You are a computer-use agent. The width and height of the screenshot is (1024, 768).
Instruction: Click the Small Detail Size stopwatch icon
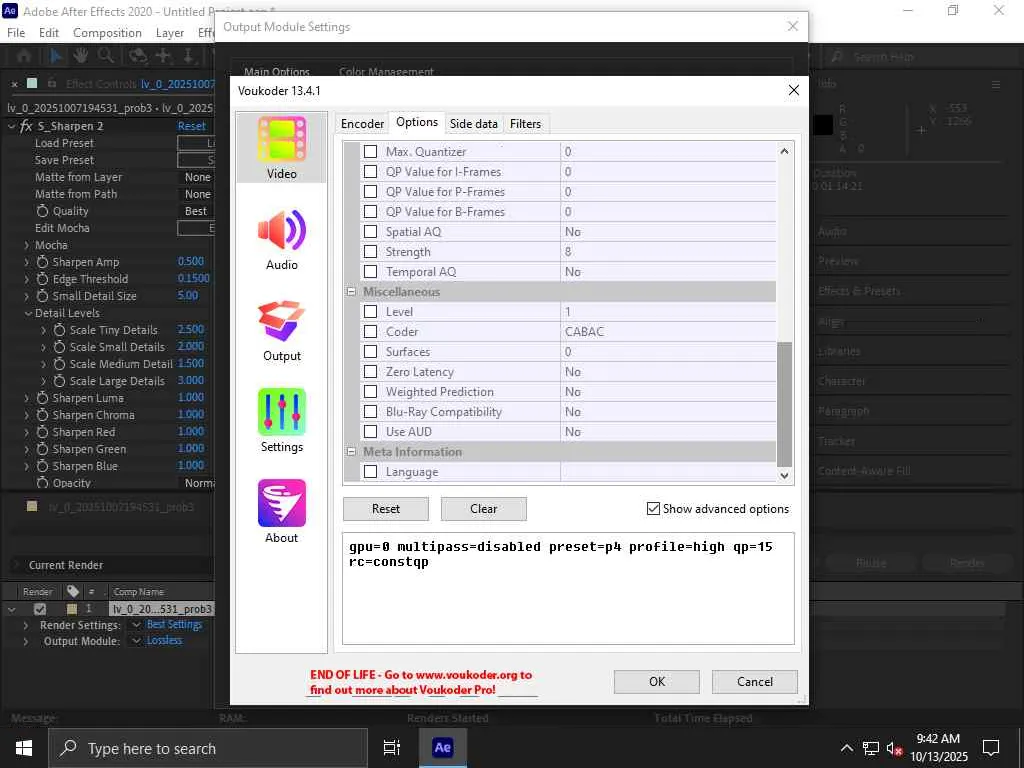click(42, 296)
